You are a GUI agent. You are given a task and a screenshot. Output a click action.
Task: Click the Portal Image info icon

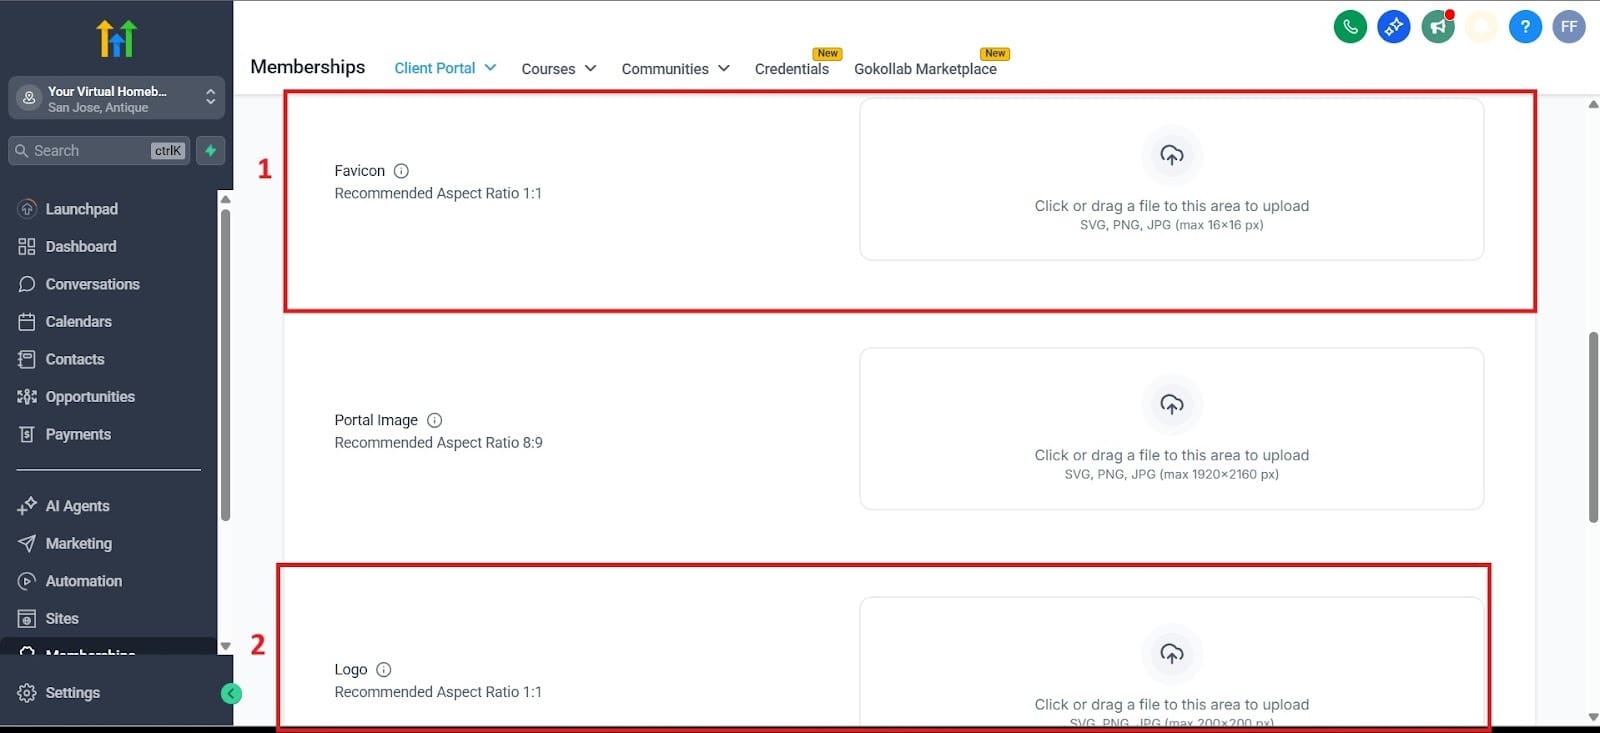434,421
